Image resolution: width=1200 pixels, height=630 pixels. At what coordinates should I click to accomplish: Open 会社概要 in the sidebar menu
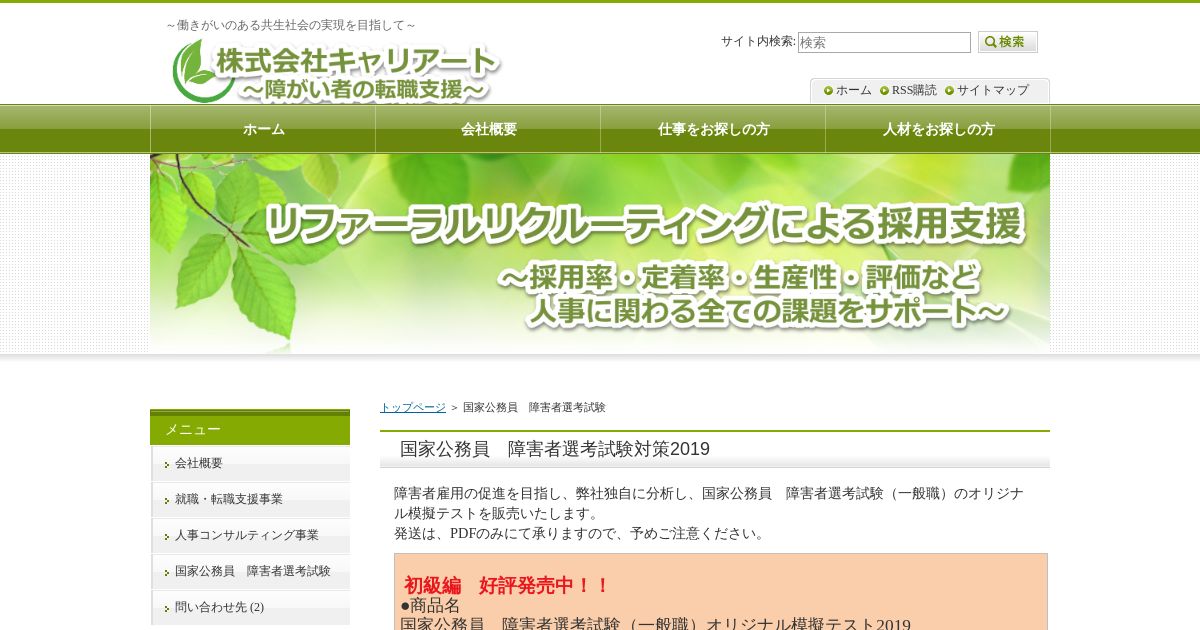point(251,464)
